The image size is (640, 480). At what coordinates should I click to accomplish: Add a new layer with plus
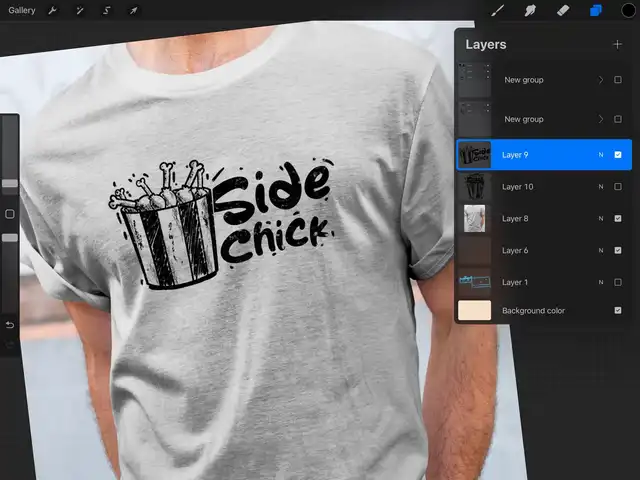(x=617, y=44)
